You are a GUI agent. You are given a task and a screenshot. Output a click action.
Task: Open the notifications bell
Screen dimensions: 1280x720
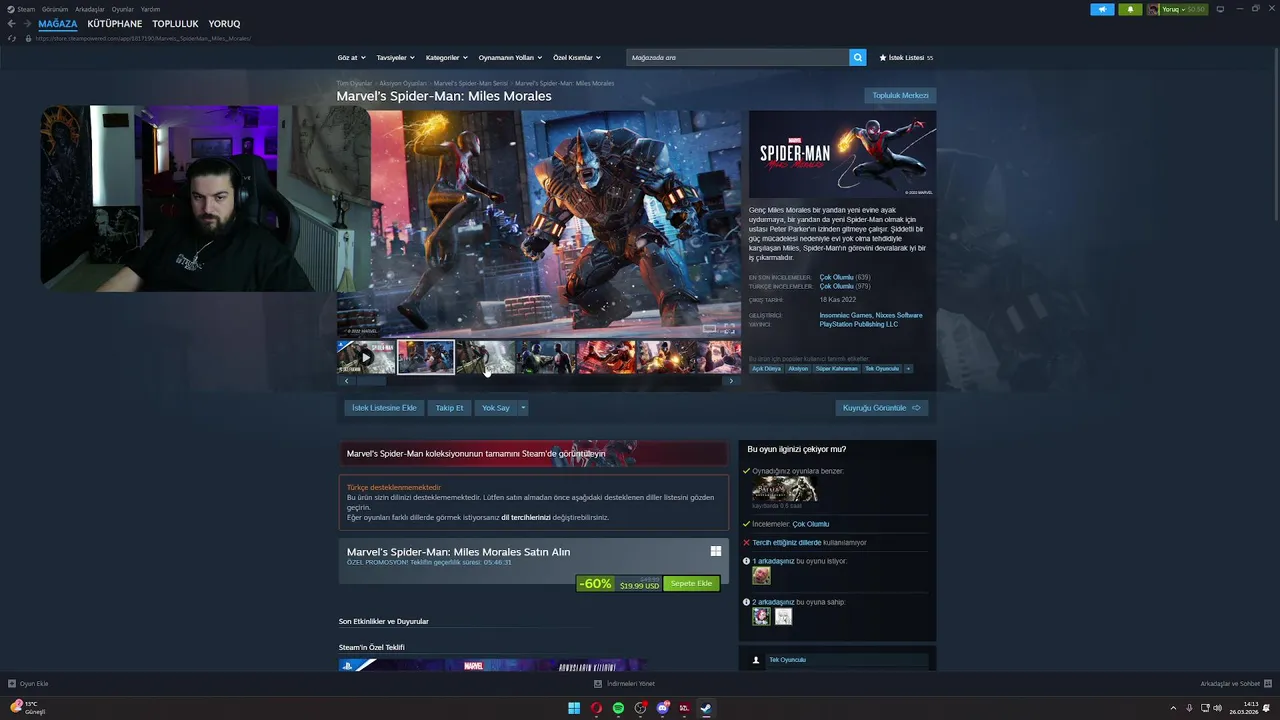click(x=1130, y=9)
